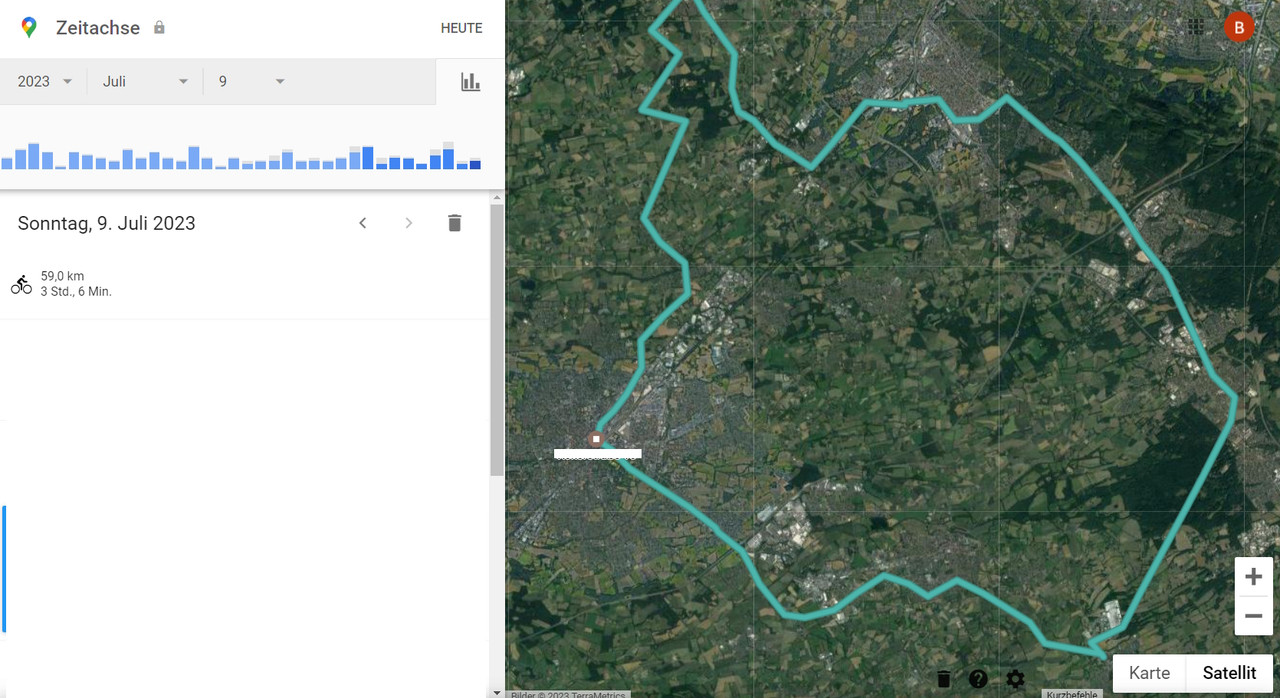Switch the map to Satellit view
The width and height of the screenshot is (1280, 698).
1229,673
